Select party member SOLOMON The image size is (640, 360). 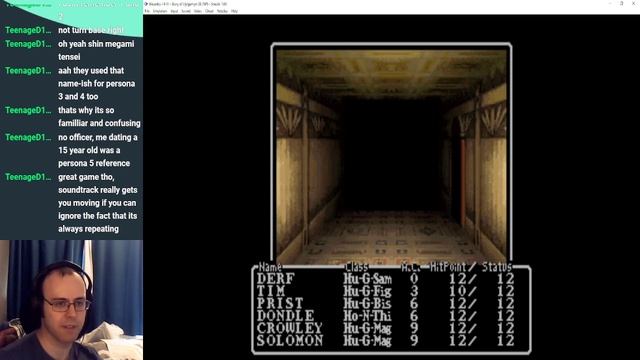[x=290, y=340]
